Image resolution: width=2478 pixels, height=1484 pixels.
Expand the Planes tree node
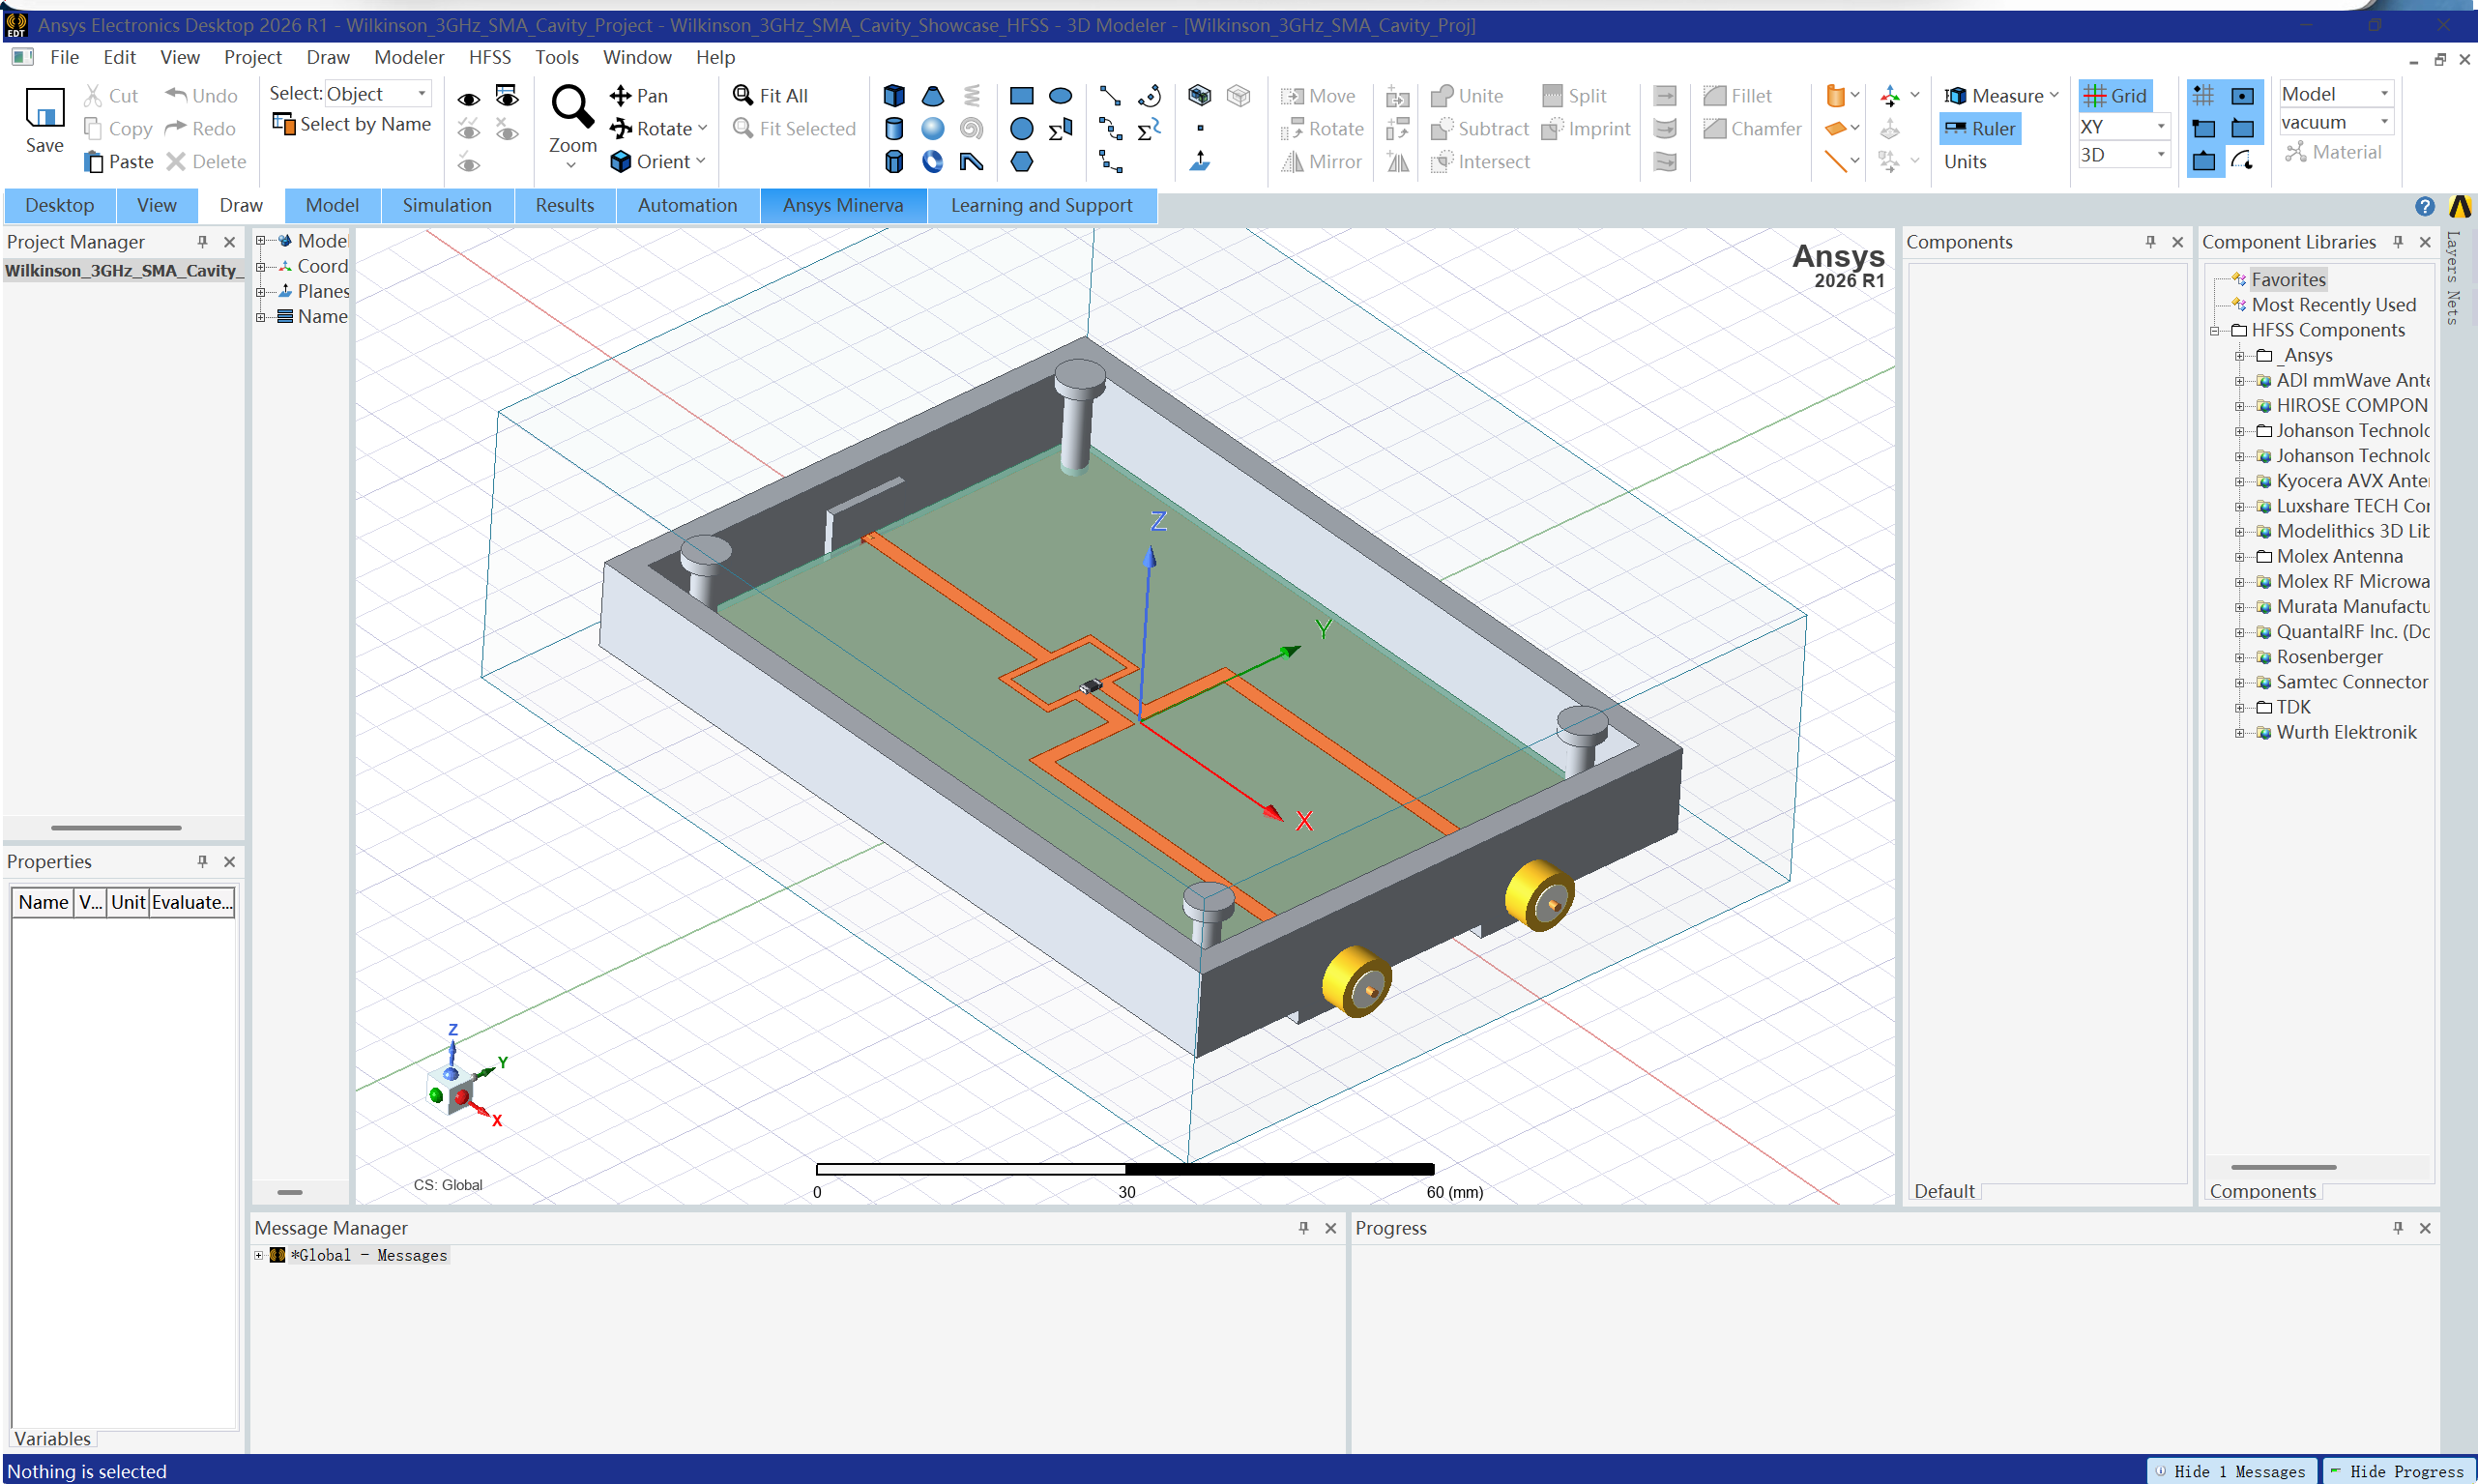pyautogui.click(x=260, y=292)
